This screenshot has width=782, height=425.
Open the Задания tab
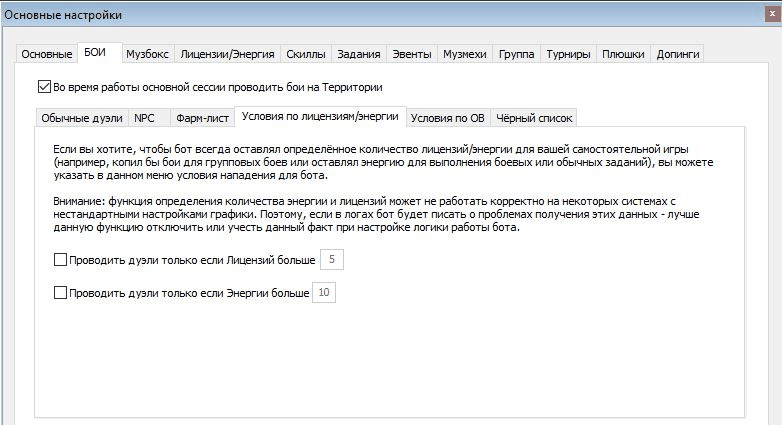point(359,54)
